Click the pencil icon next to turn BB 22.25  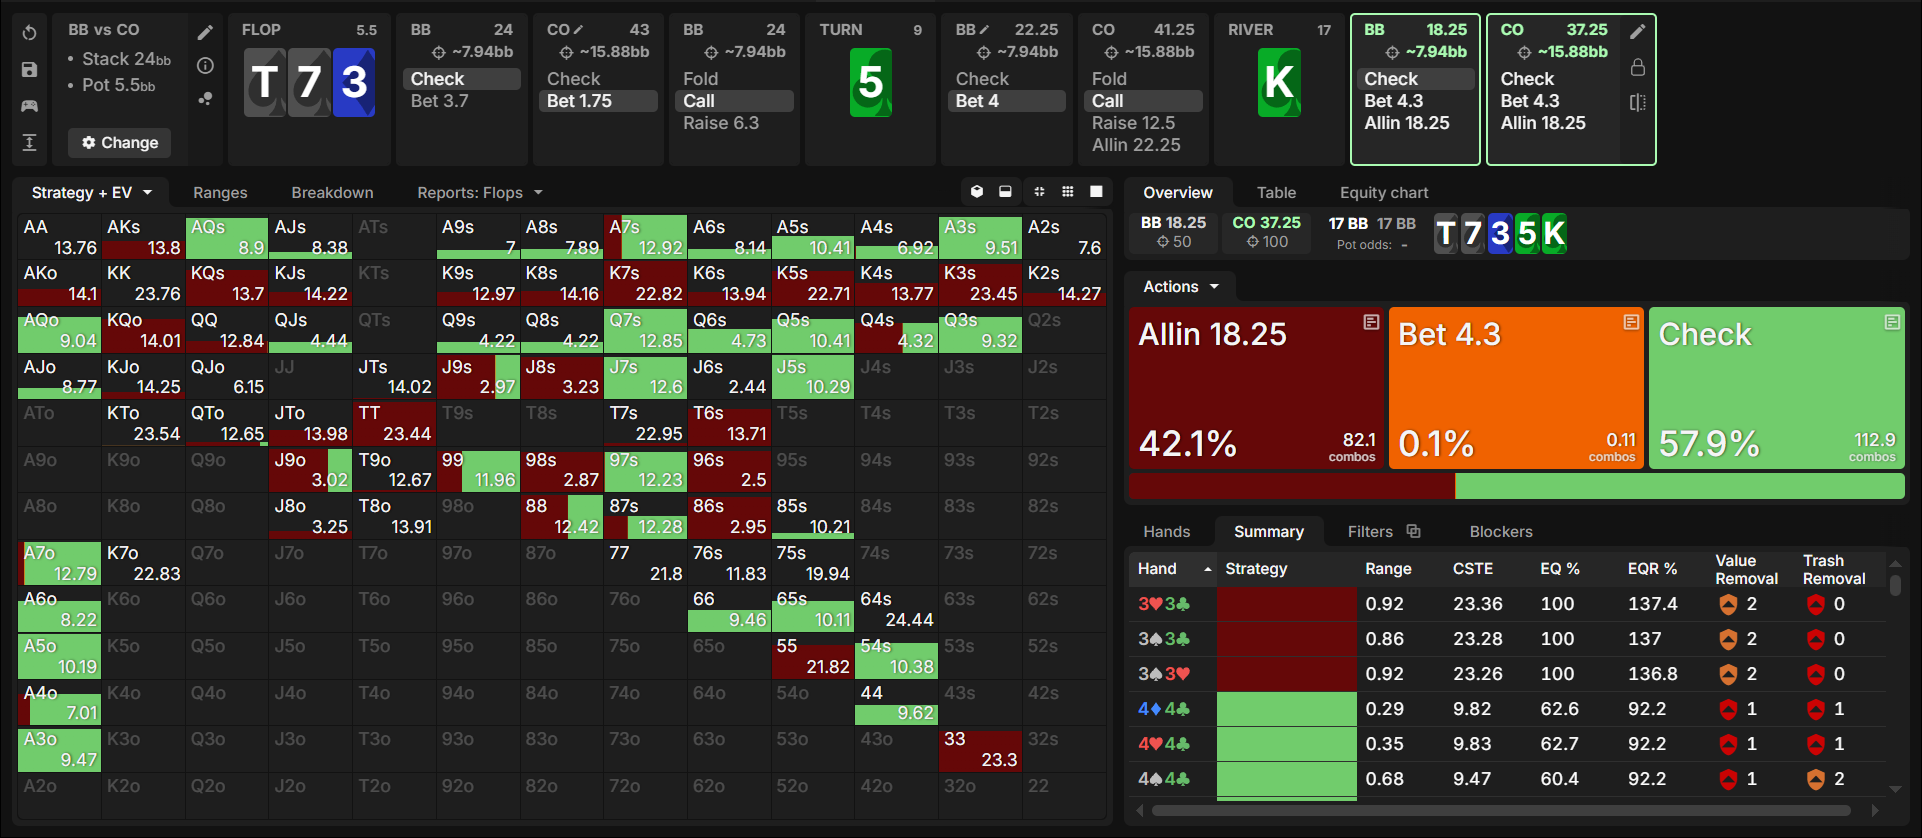985,30
